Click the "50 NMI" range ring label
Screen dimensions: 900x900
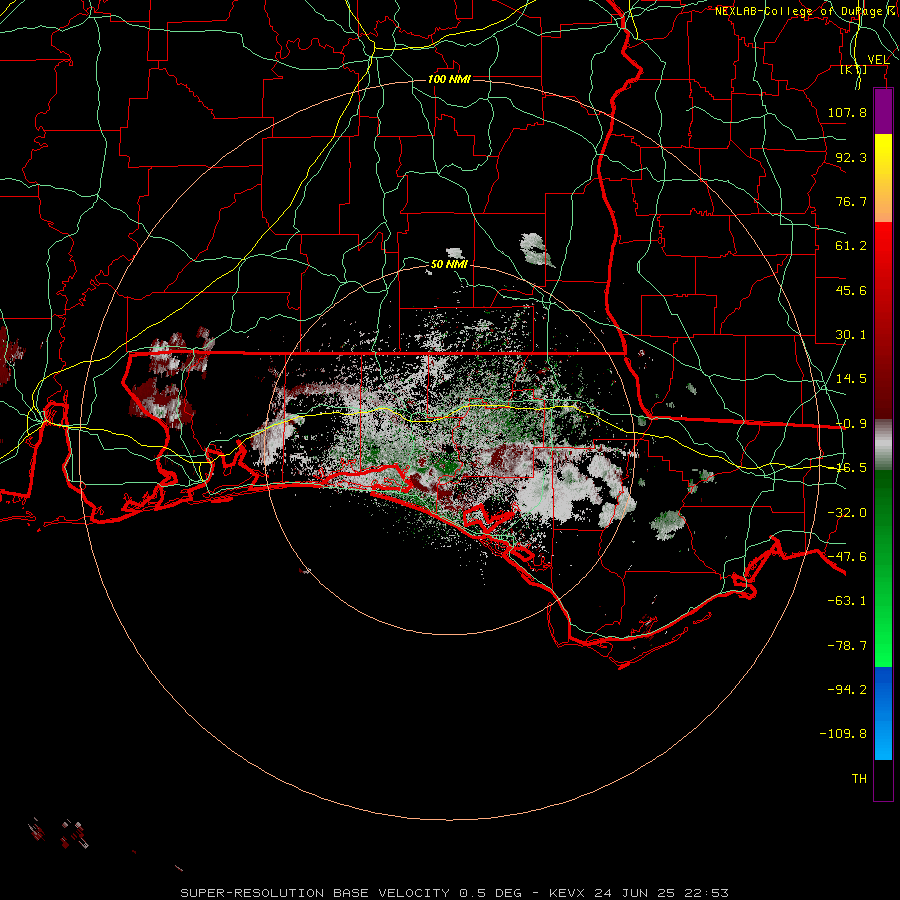449,264
